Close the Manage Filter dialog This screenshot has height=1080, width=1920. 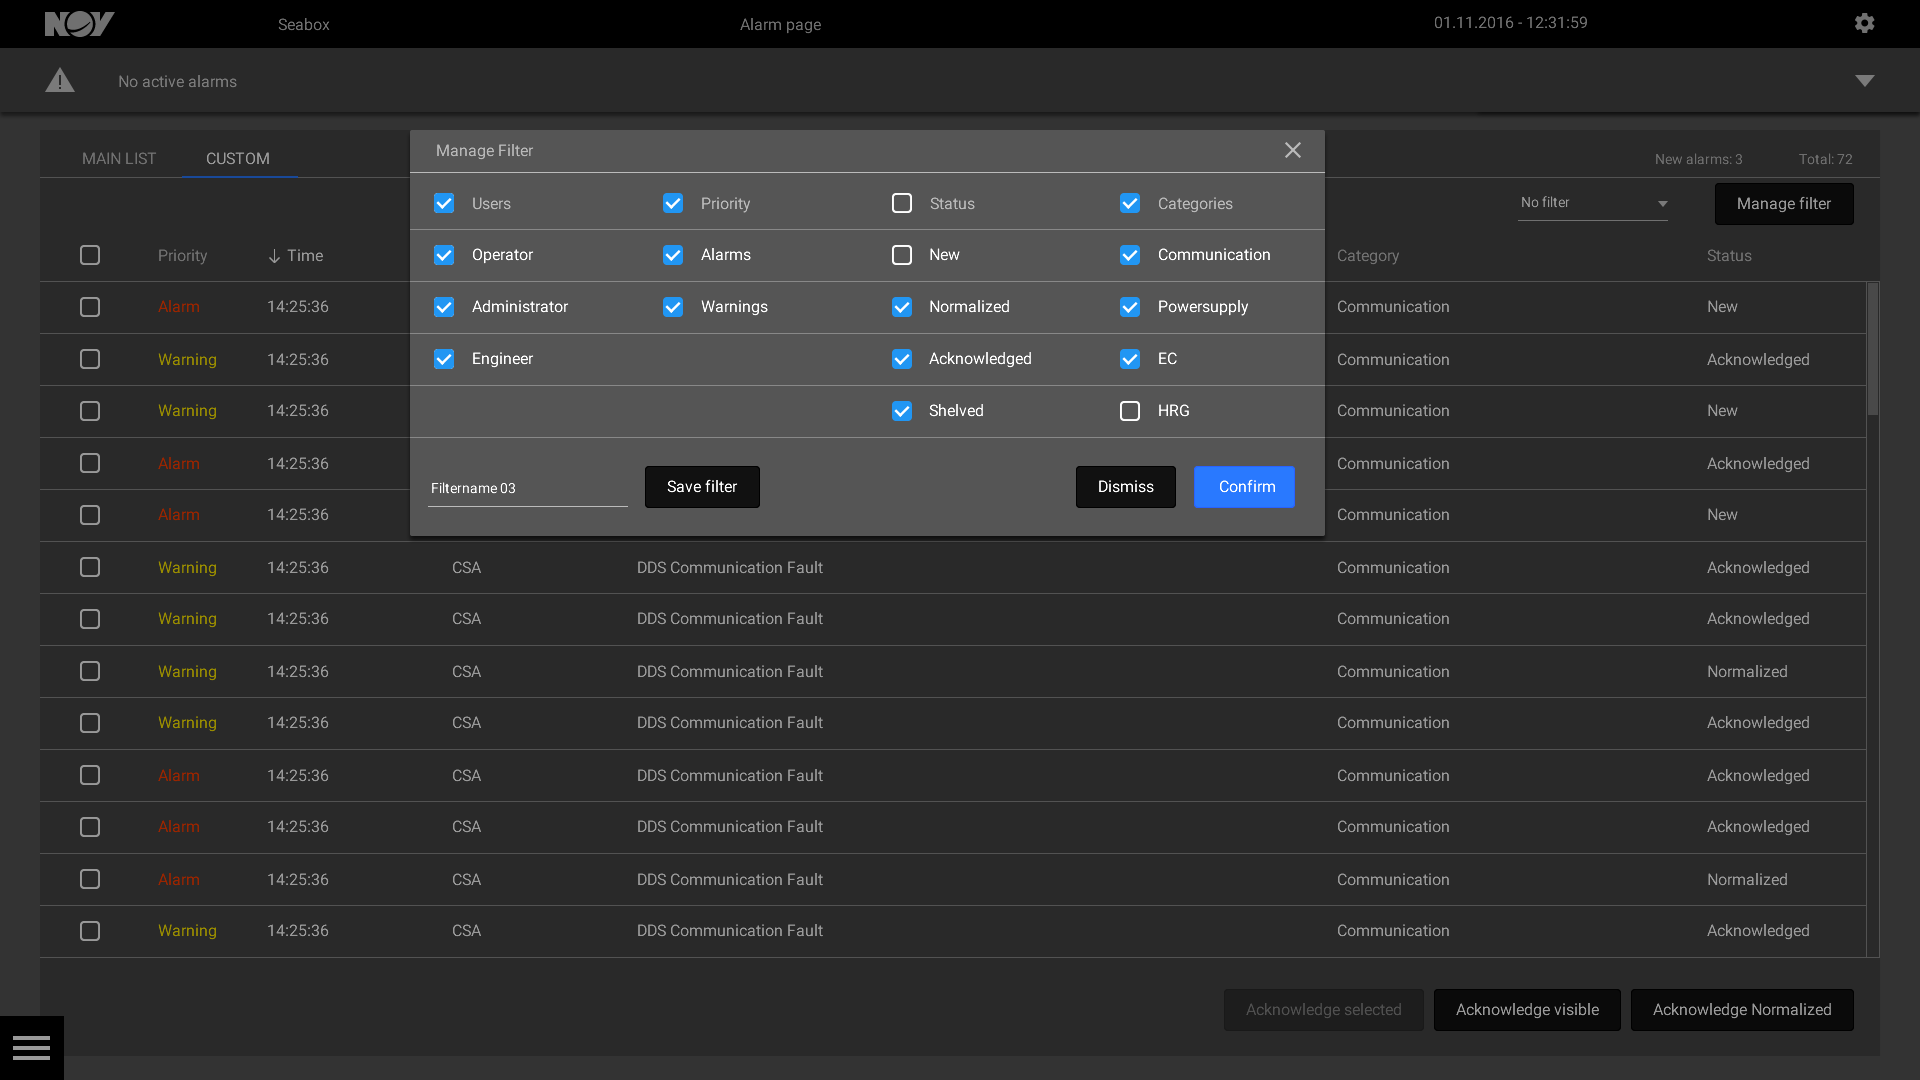1293,150
